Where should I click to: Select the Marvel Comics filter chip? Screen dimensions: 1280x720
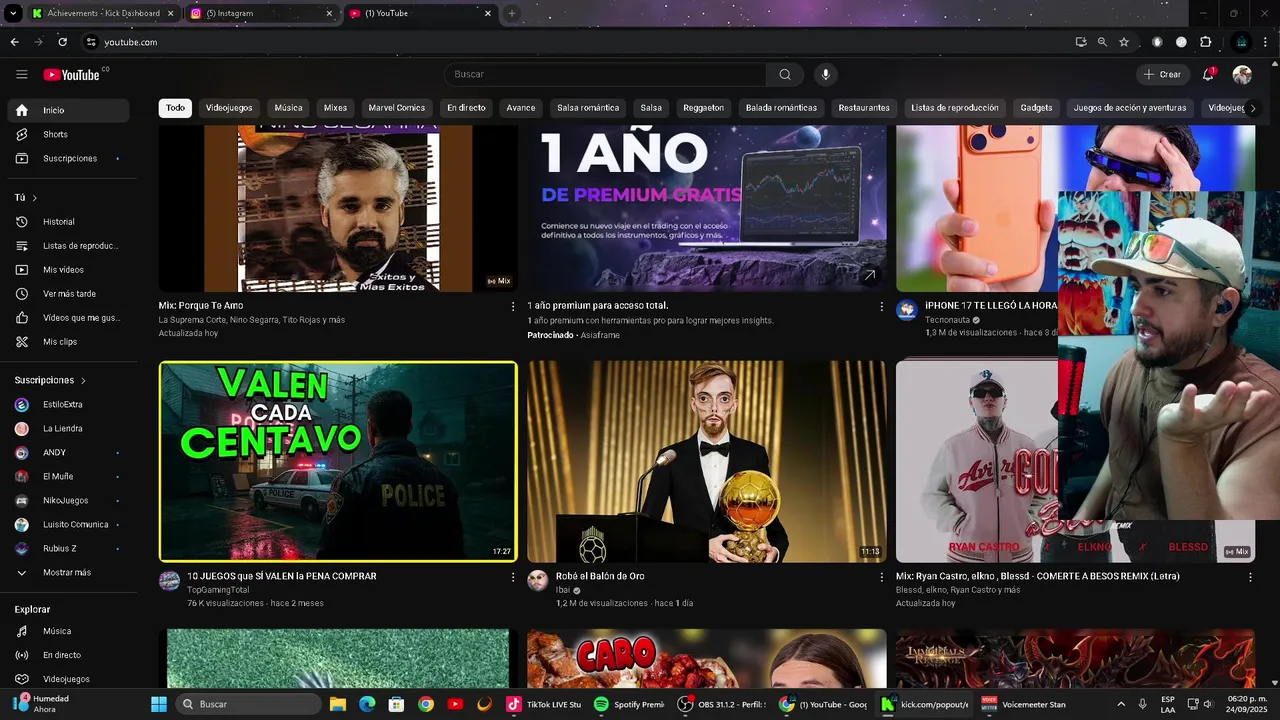(397, 108)
